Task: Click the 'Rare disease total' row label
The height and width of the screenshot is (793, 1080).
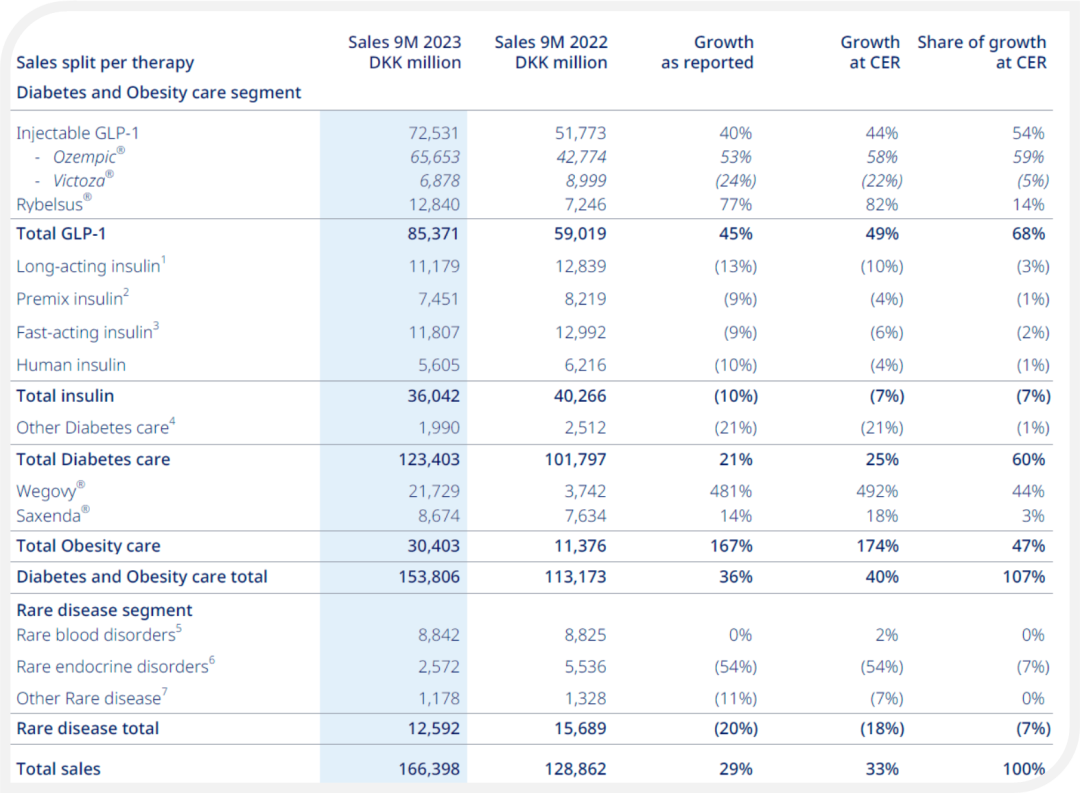Action: 87,728
